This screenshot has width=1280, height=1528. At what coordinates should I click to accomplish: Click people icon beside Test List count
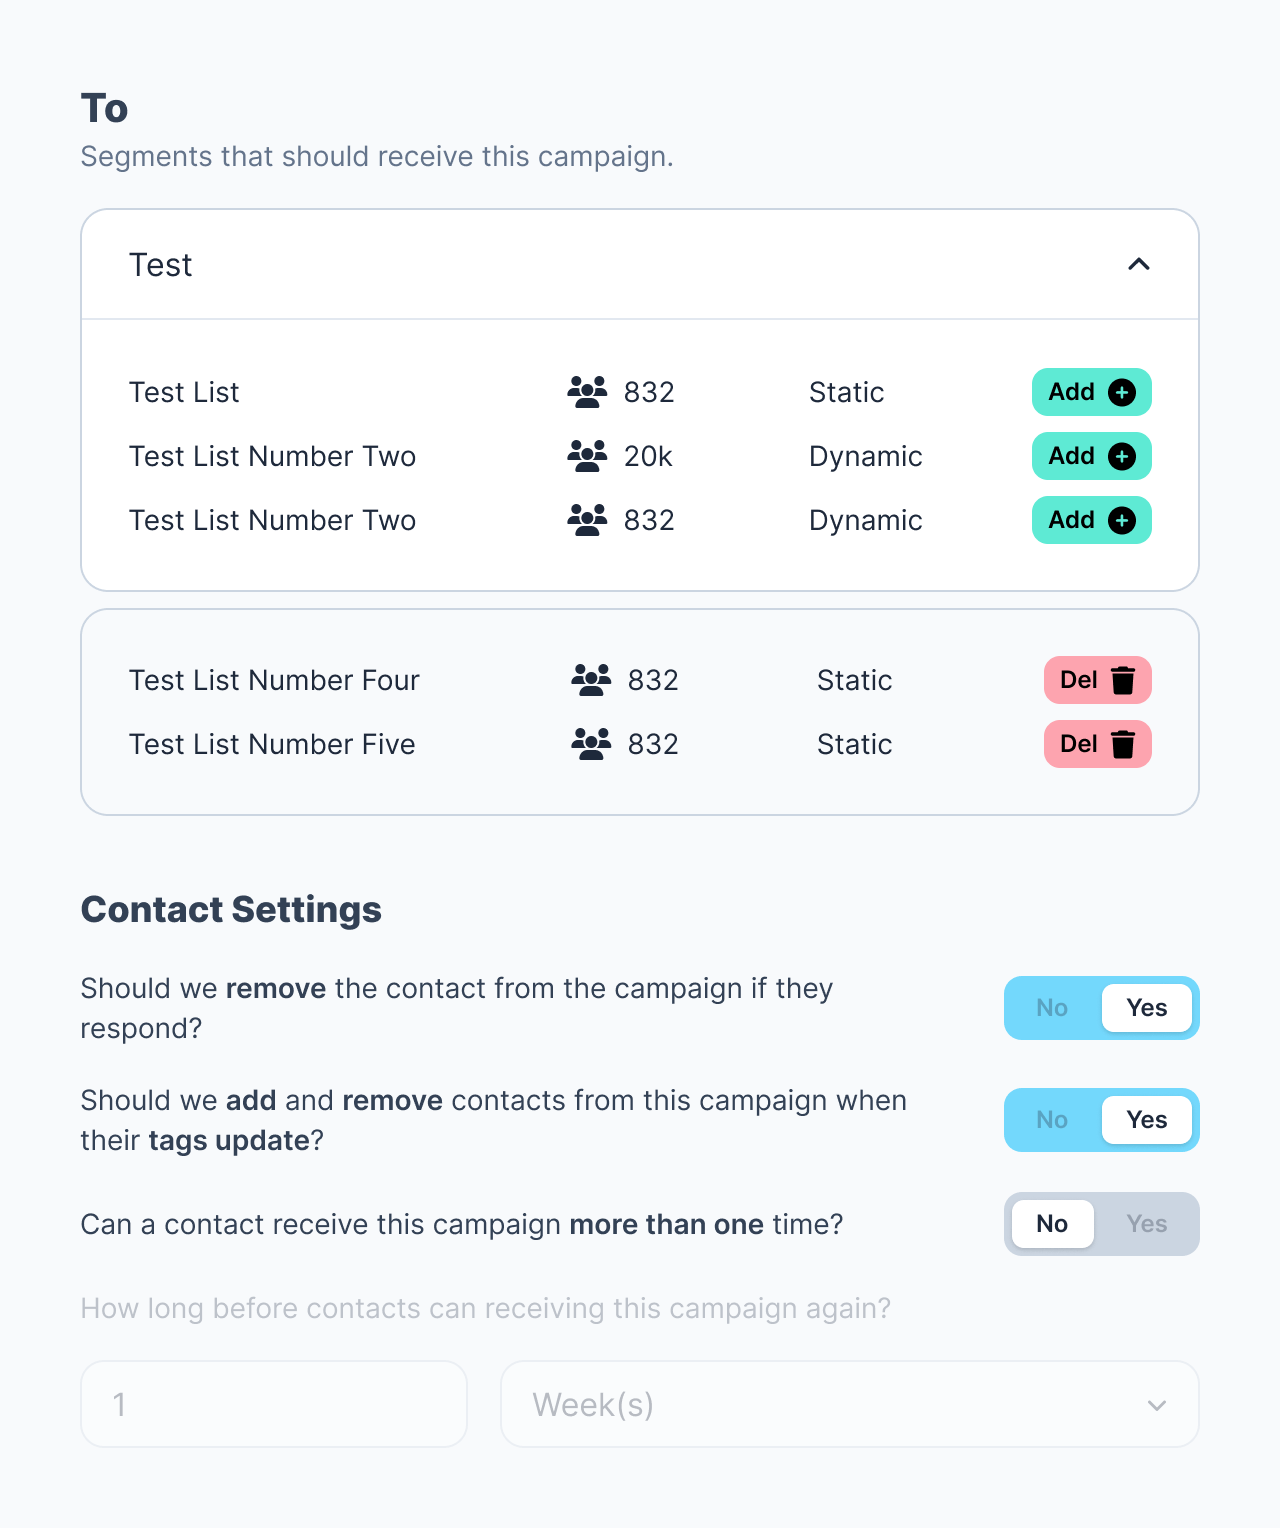(587, 392)
